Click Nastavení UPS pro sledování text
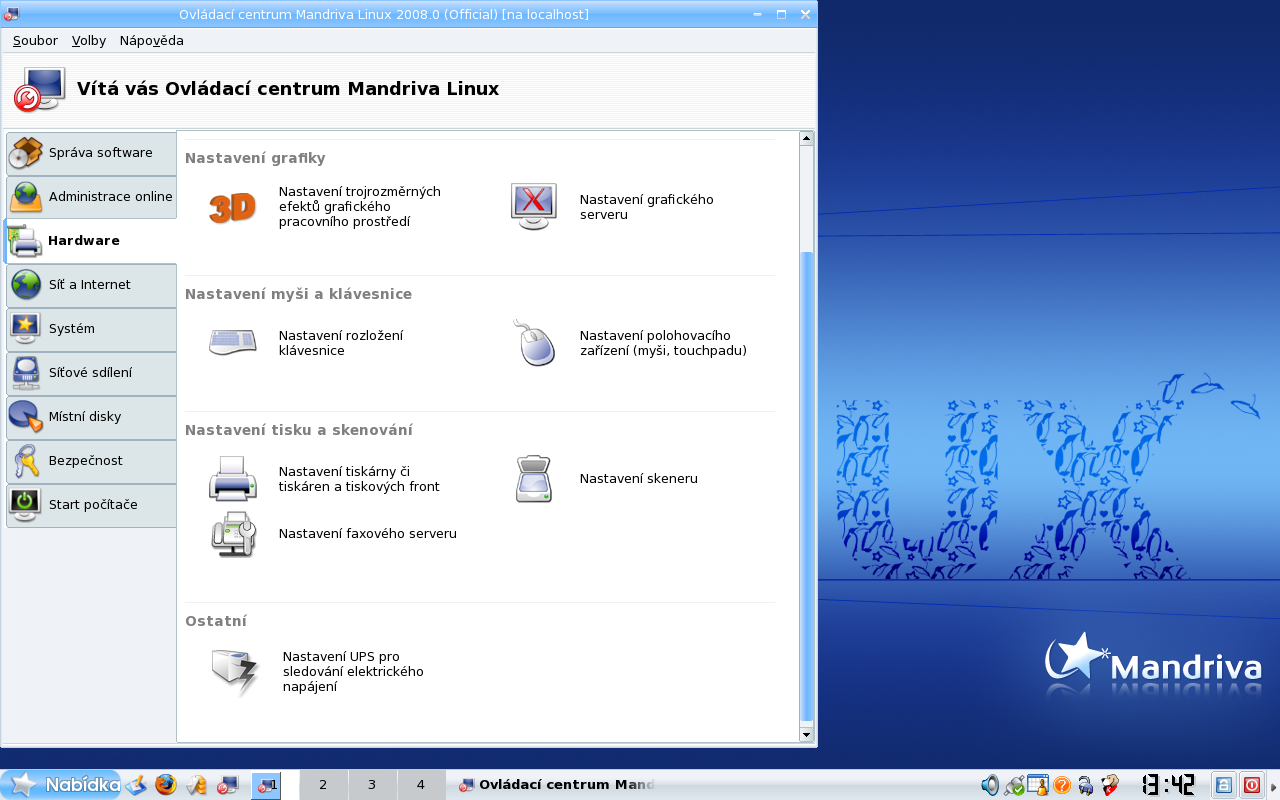The width and height of the screenshot is (1280, 800). tap(353, 672)
